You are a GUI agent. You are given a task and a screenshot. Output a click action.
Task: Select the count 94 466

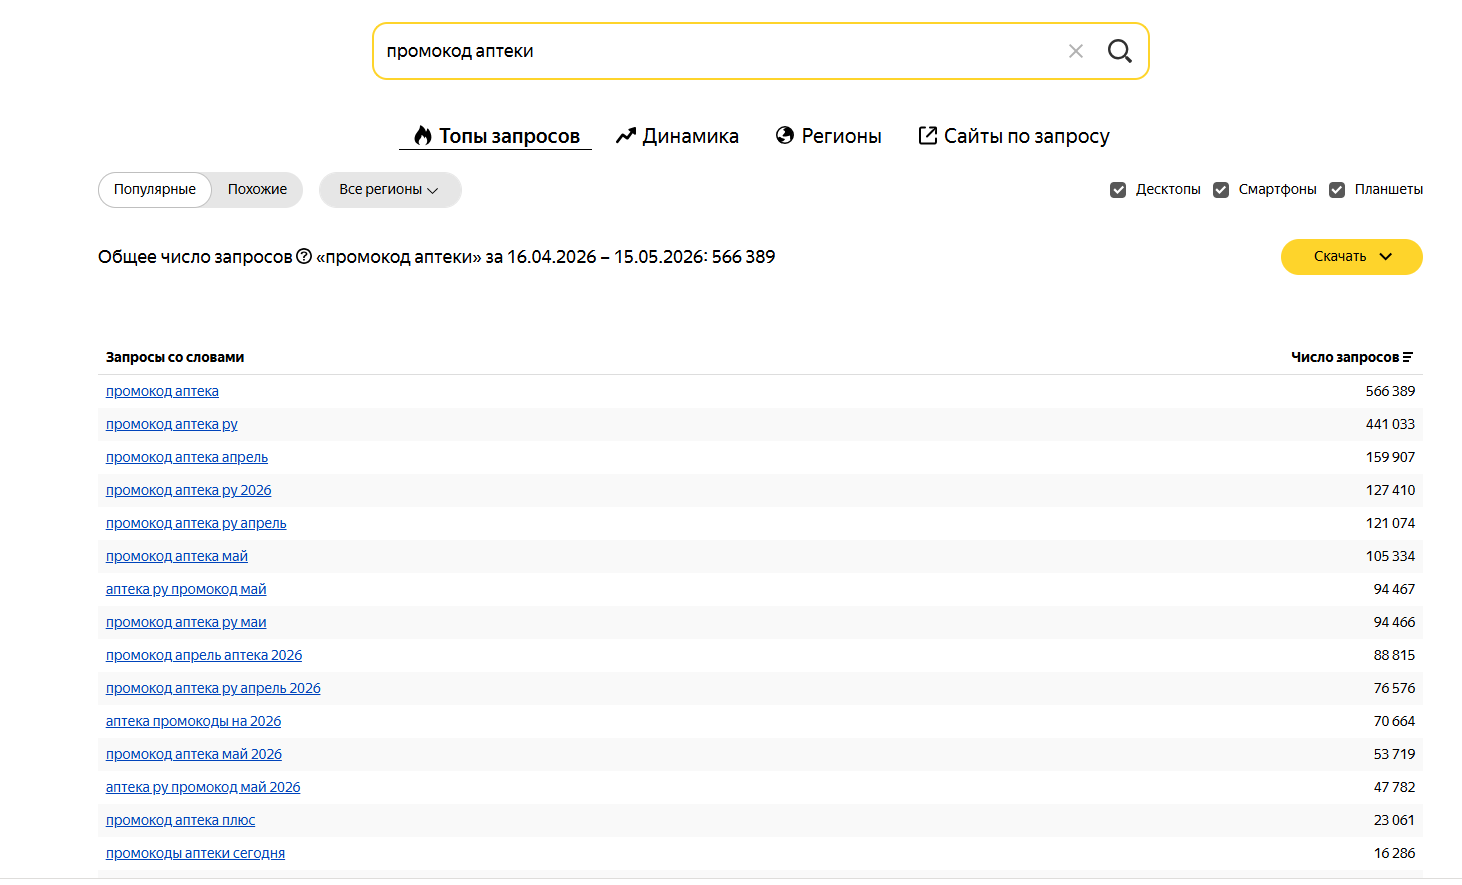click(1394, 622)
